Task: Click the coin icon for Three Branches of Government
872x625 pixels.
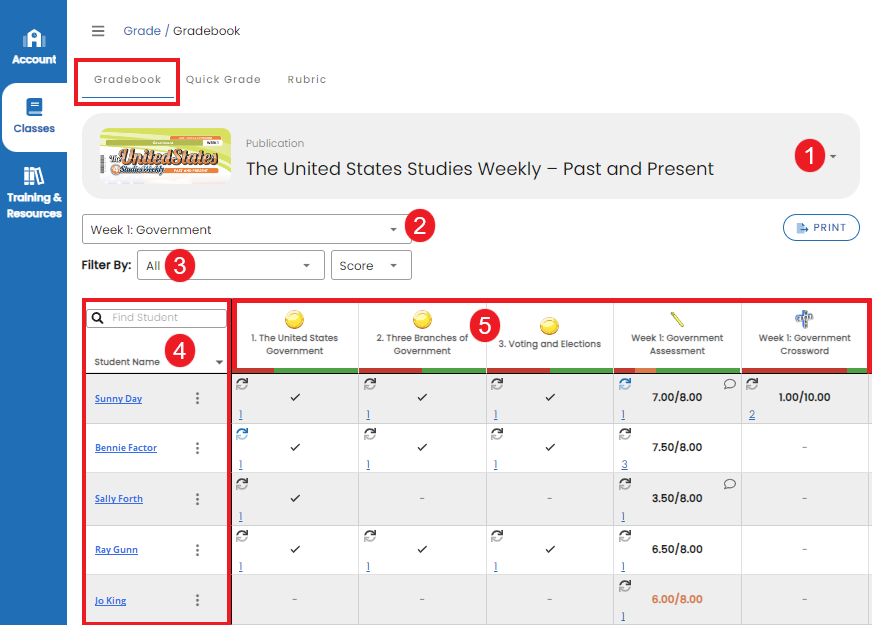Action: click(422, 320)
